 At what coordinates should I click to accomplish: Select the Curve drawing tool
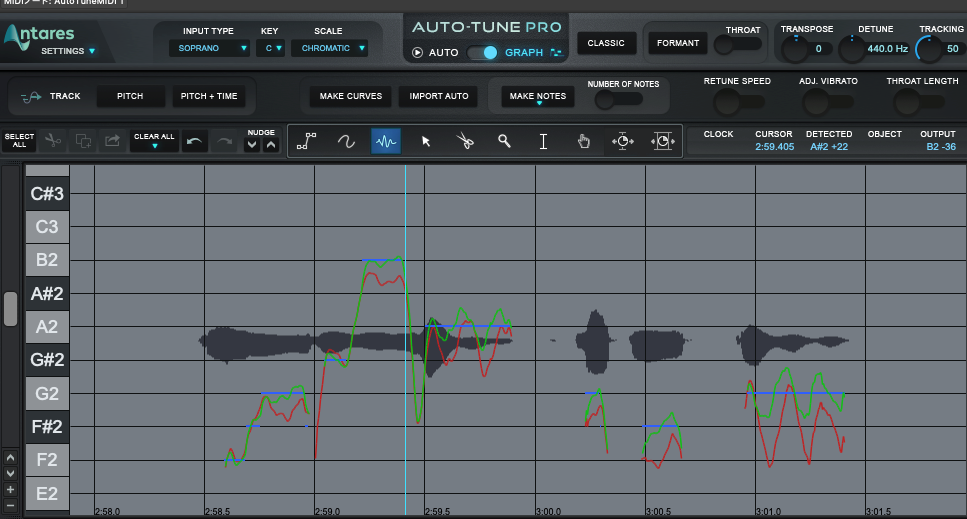point(346,141)
